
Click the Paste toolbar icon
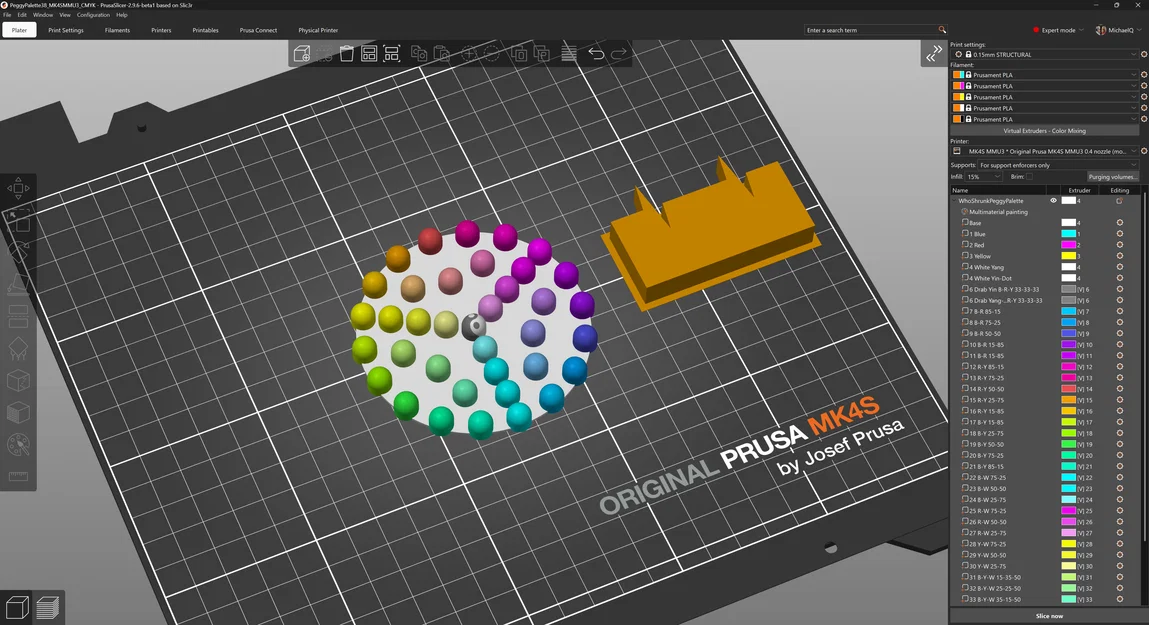click(x=441, y=53)
